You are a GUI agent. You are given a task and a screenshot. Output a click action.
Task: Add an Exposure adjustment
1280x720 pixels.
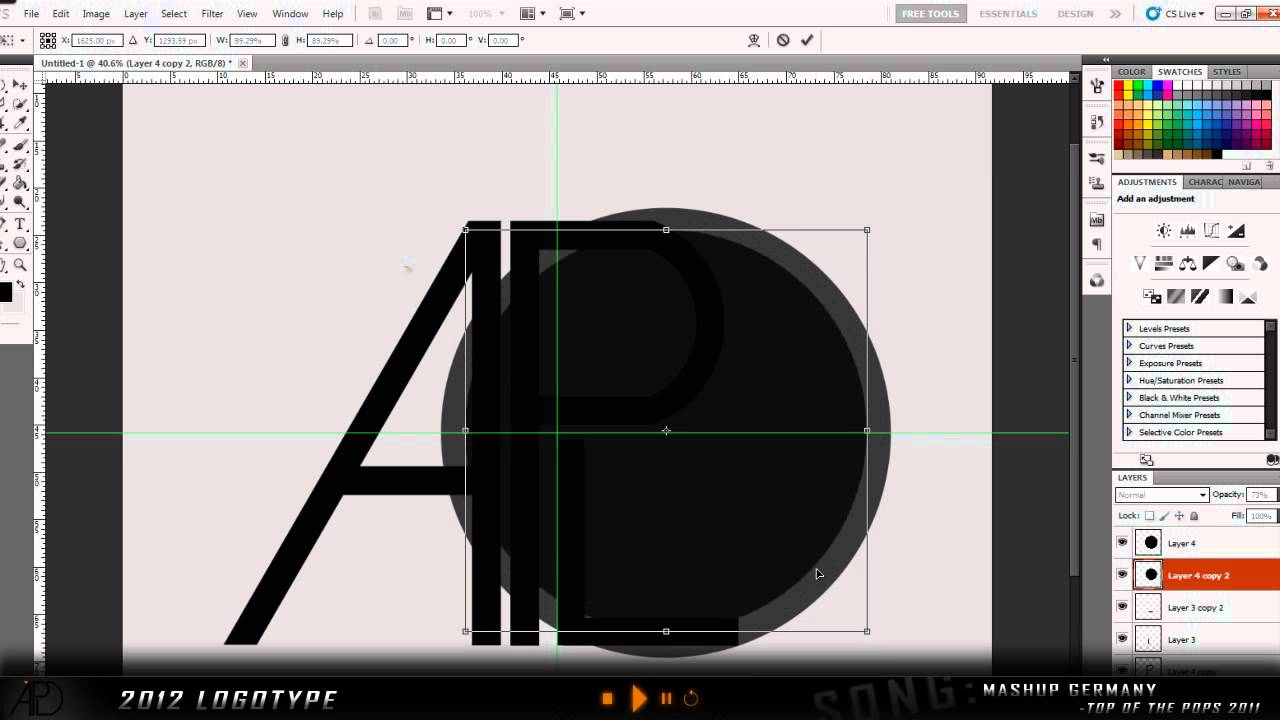(x=1236, y=231)
